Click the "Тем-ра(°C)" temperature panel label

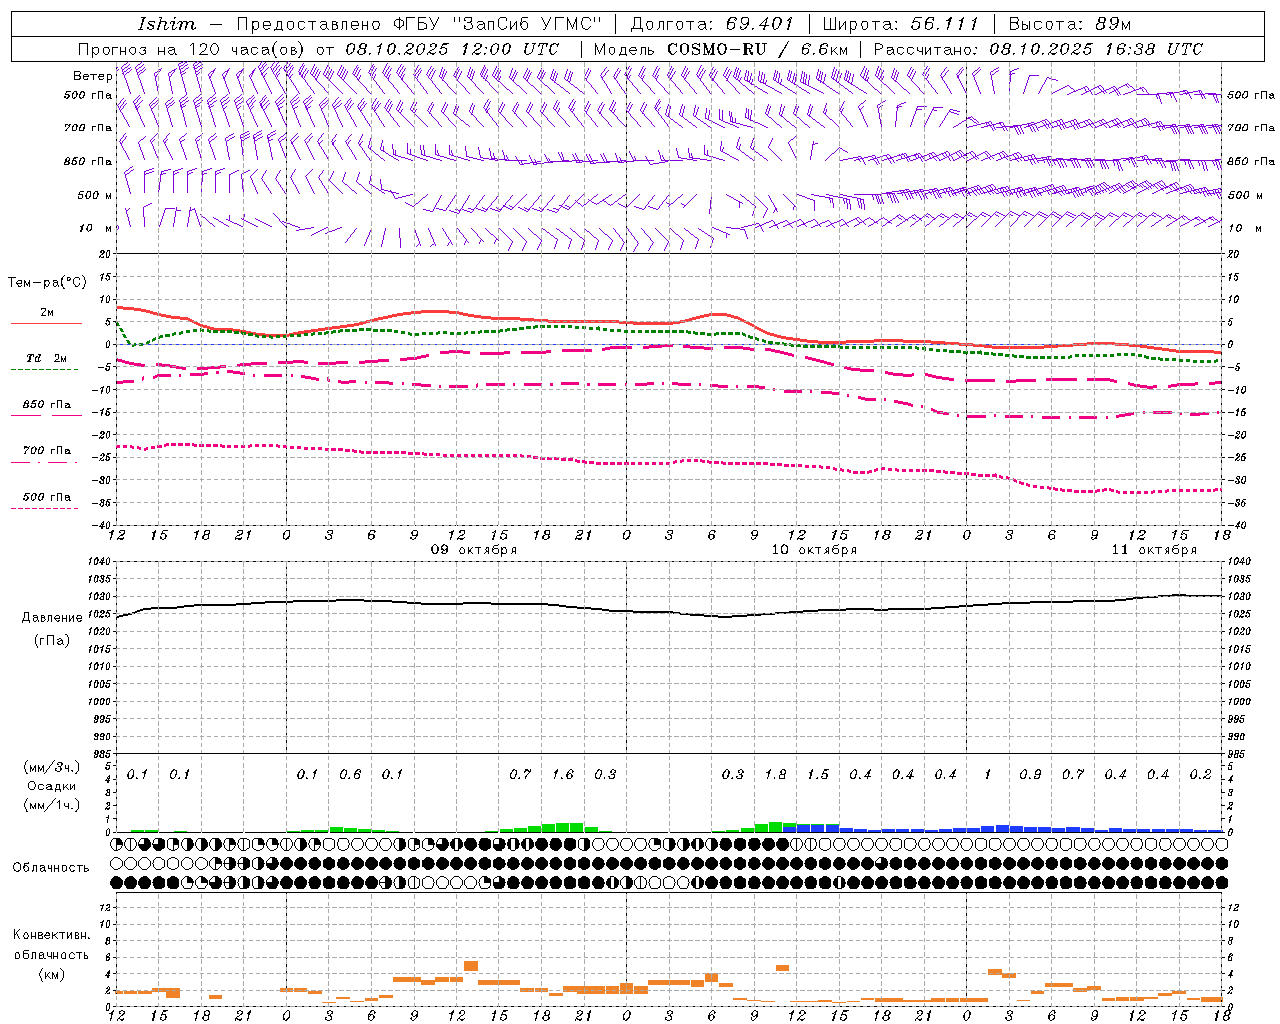point(47,283)
